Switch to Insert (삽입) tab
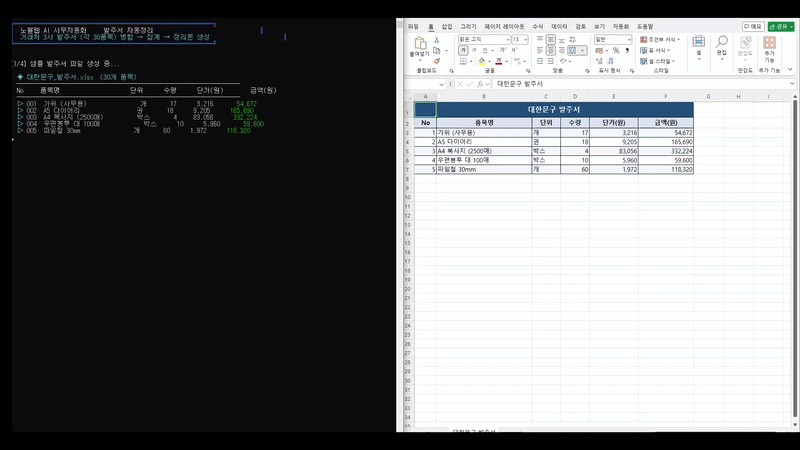800x450 pixels. [x=447, y=27]
